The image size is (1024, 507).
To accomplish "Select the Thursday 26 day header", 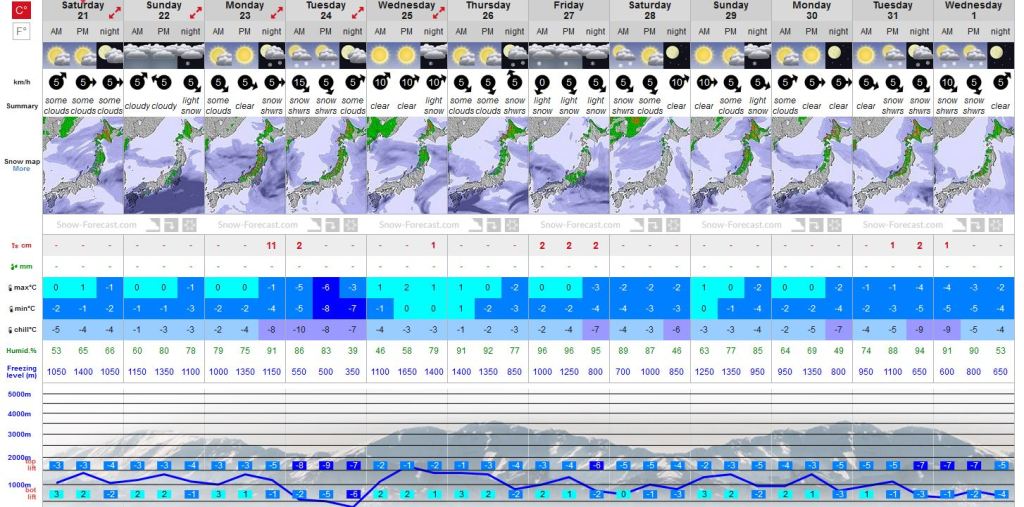I will coord(487,10).
